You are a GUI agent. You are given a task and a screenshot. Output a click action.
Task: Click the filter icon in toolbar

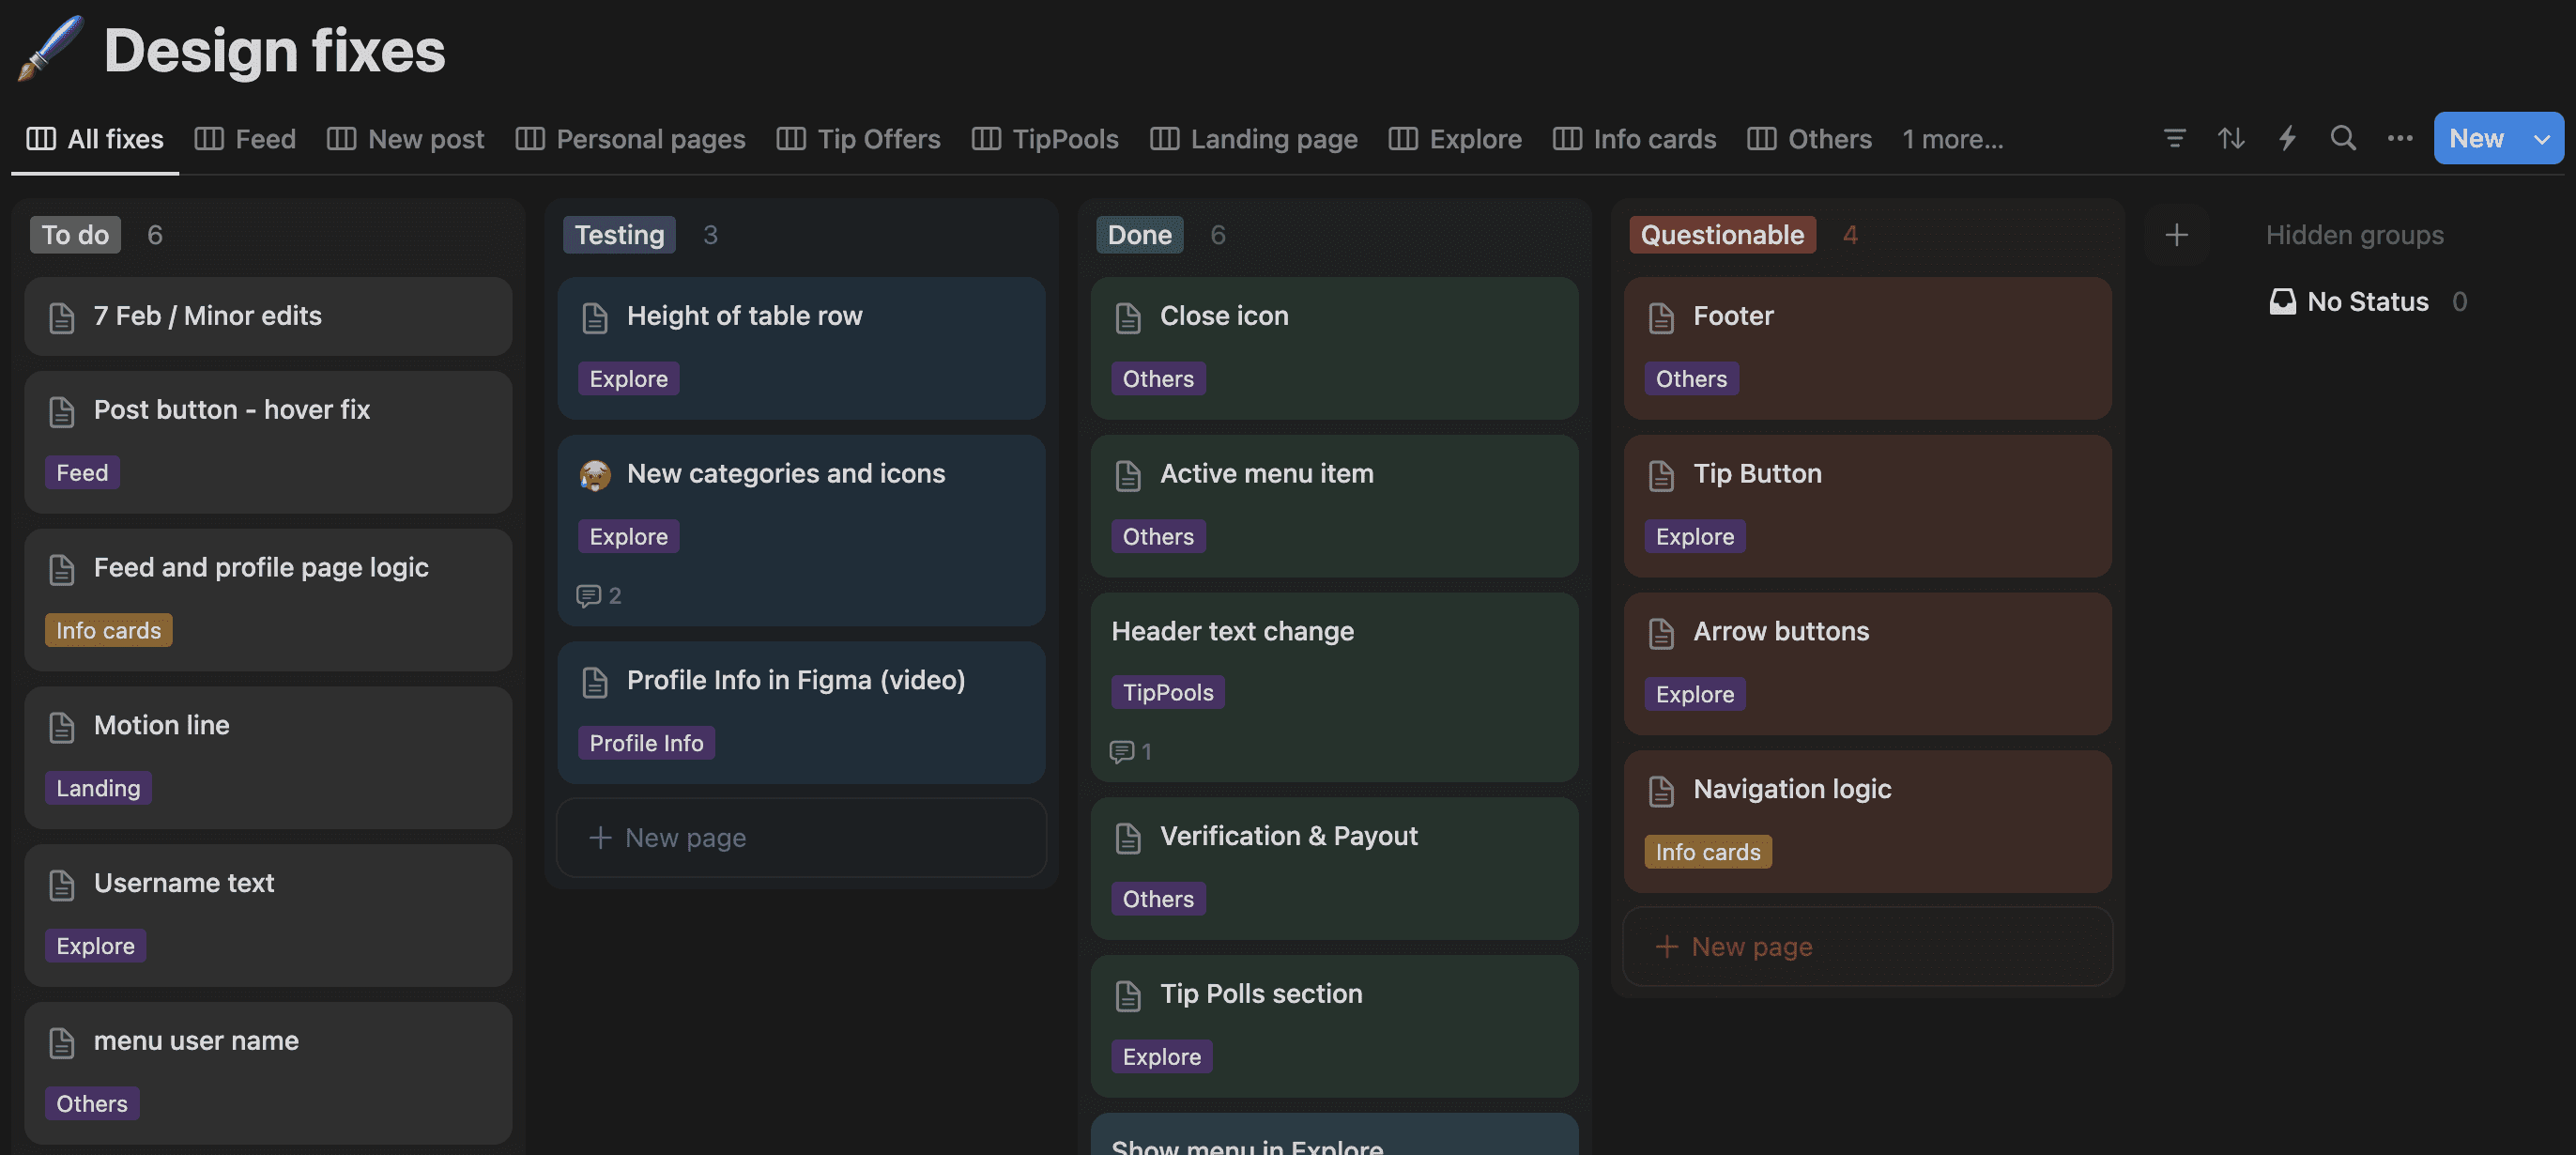click(x=2174, y=138)
